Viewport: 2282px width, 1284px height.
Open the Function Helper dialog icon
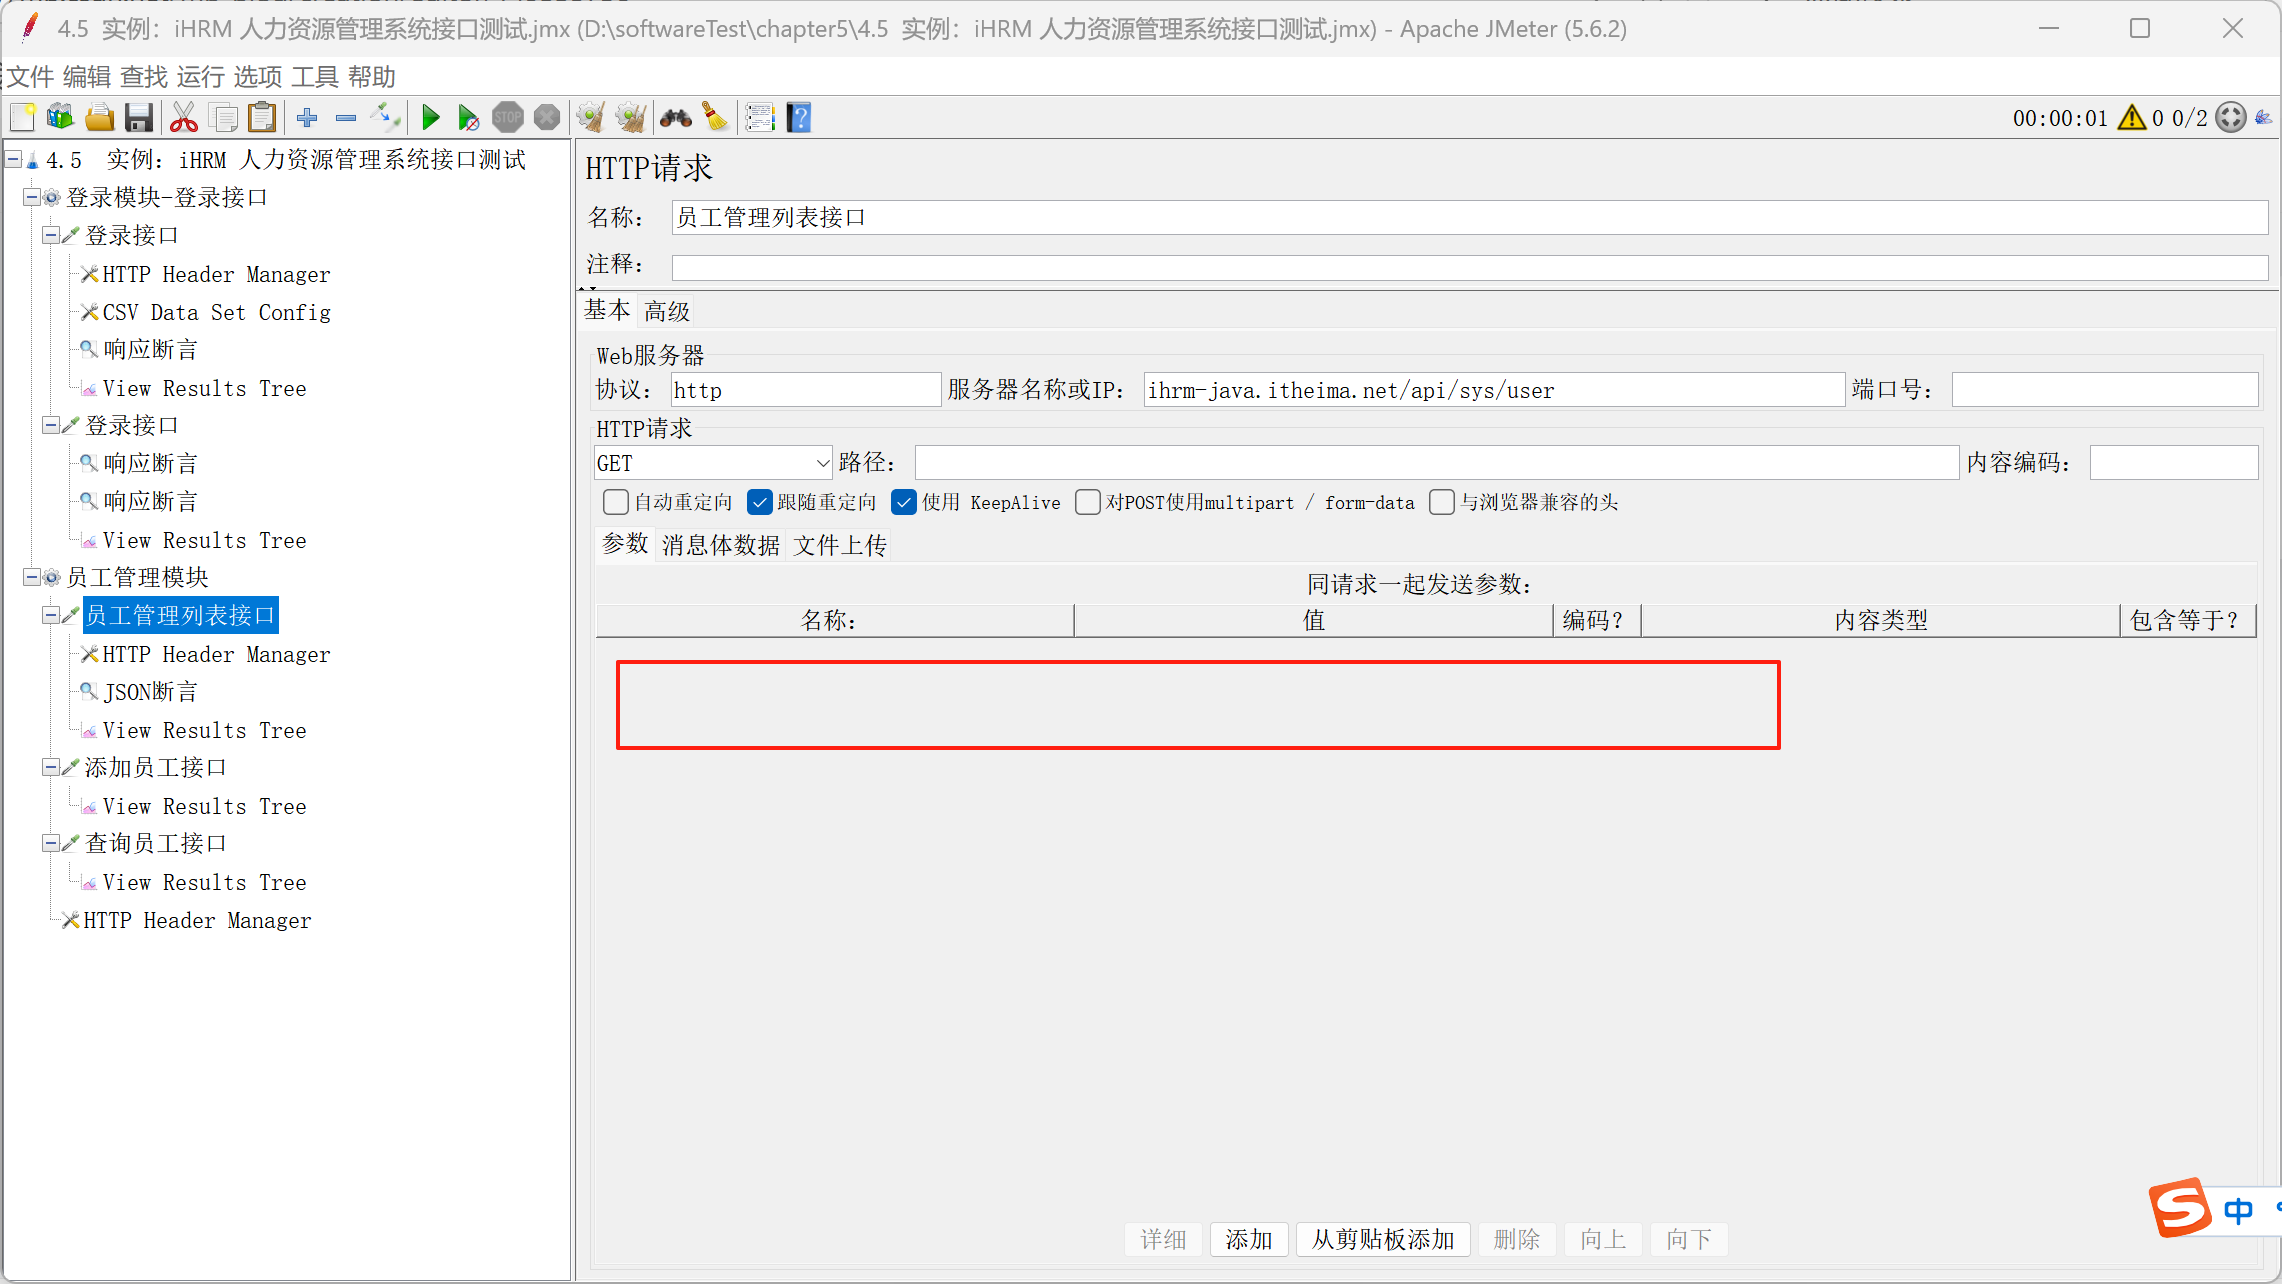760,117
